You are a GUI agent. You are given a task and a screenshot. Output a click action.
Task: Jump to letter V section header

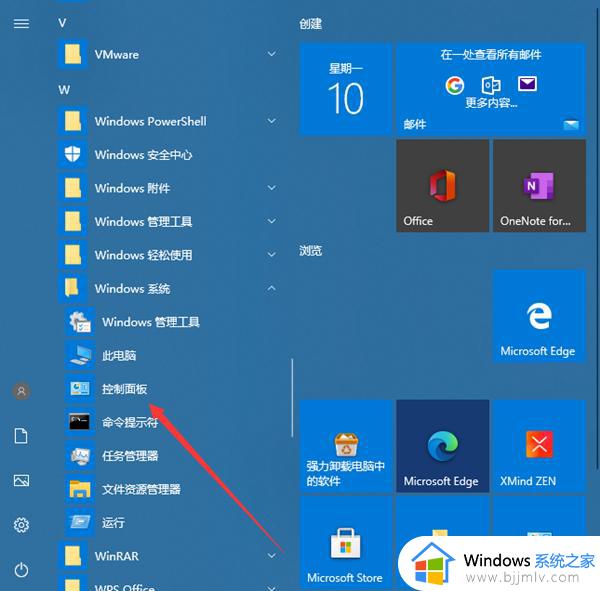(x=62, y=23)
